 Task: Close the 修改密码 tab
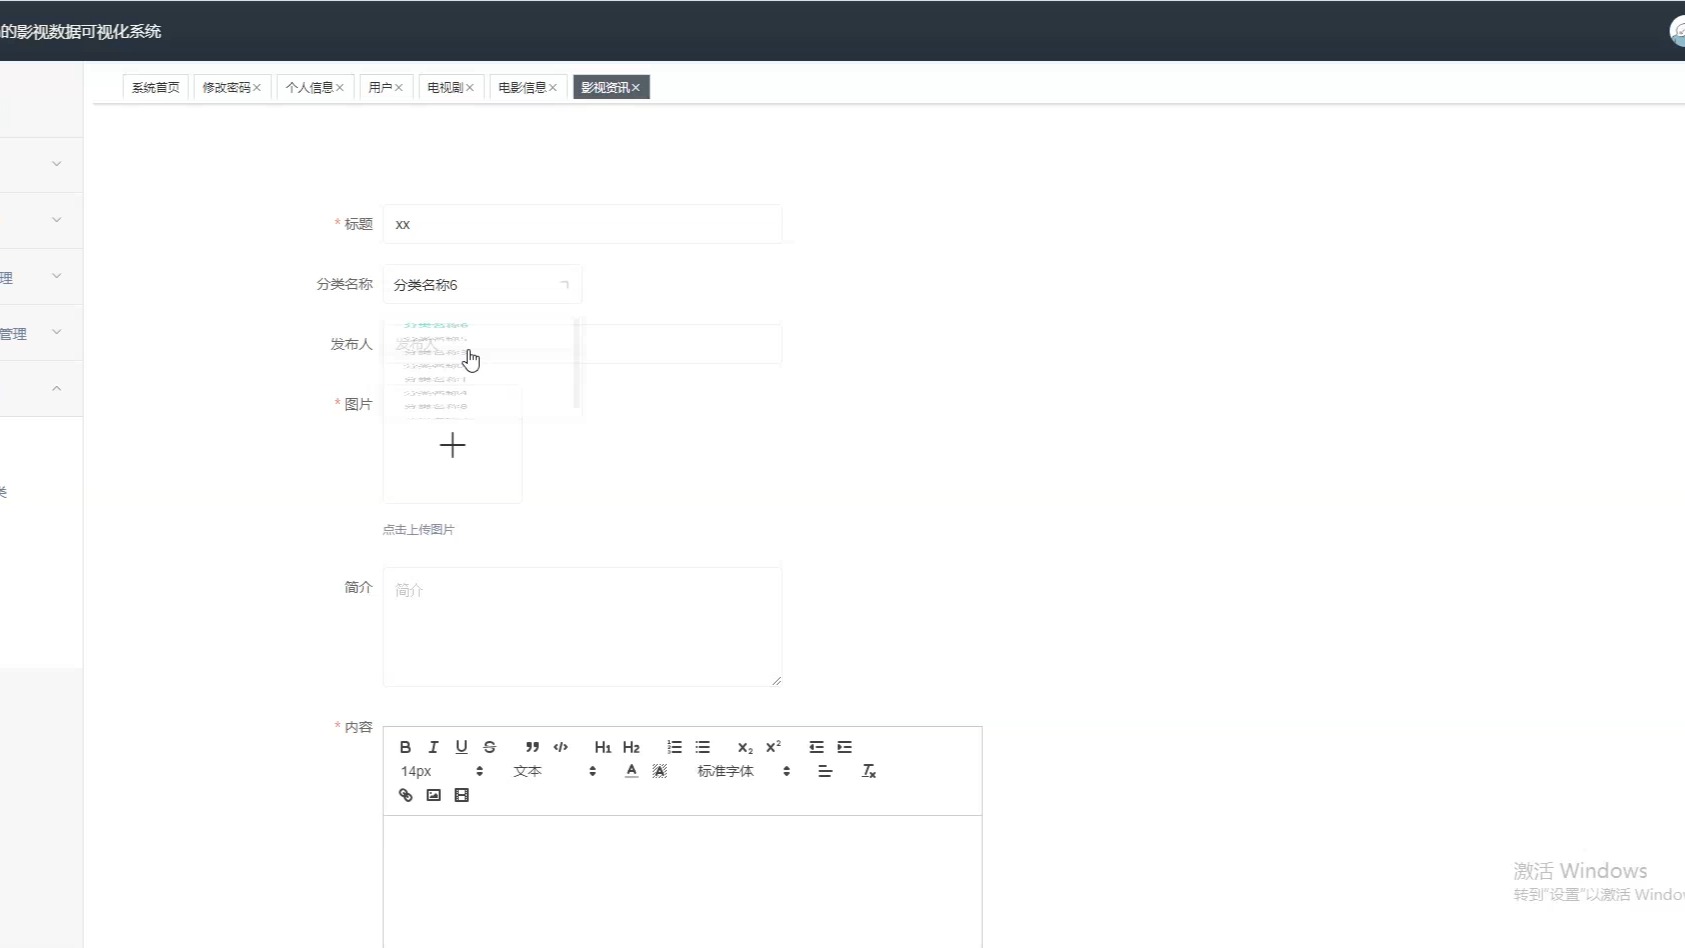click(257, 88)
